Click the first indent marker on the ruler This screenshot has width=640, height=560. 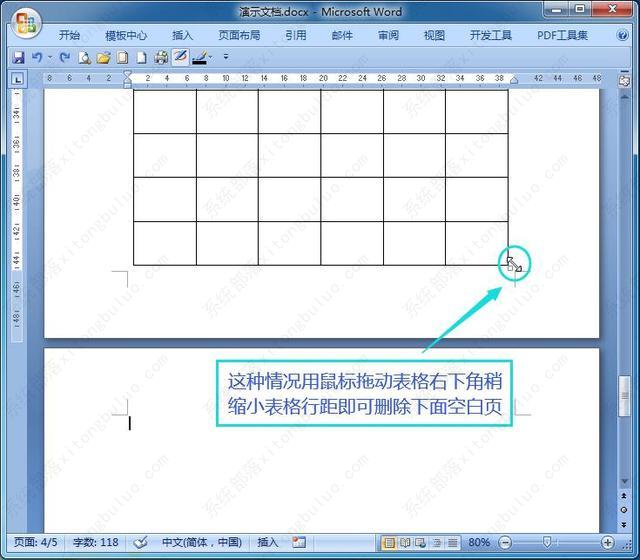click(127, 74)
